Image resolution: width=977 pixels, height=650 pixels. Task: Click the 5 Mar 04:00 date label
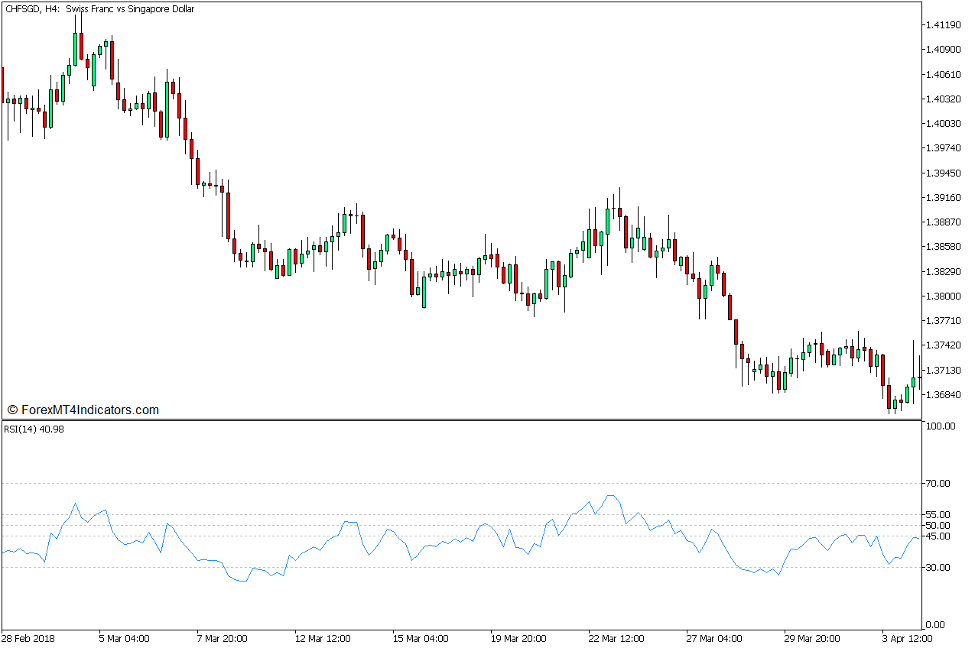pyautogui.click(x=125, y=637)
